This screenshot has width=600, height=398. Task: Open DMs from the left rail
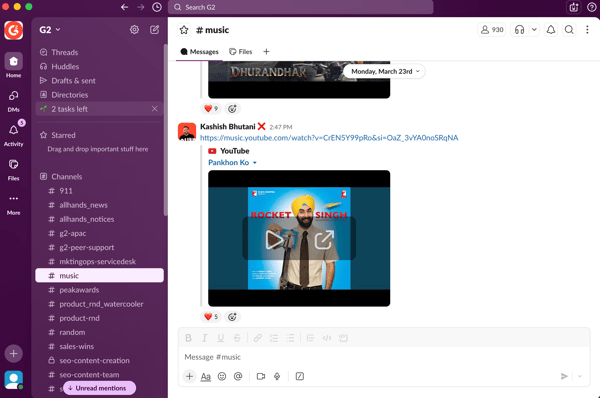[13, 100]
